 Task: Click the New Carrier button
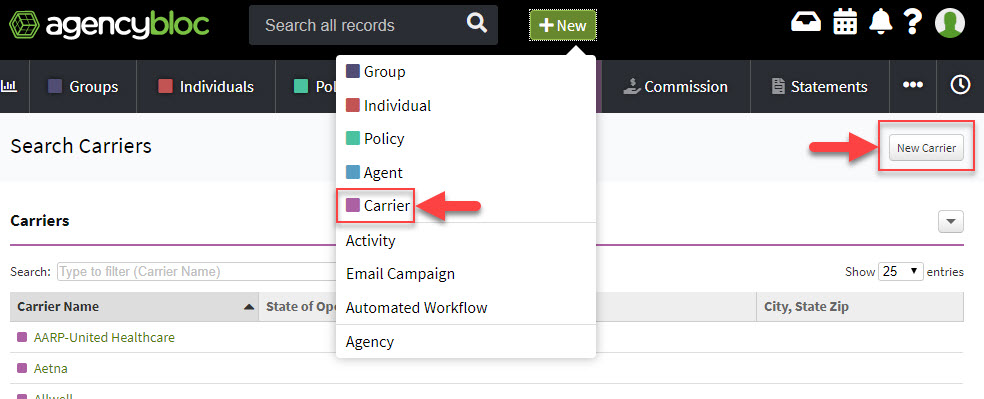[926, 149]
